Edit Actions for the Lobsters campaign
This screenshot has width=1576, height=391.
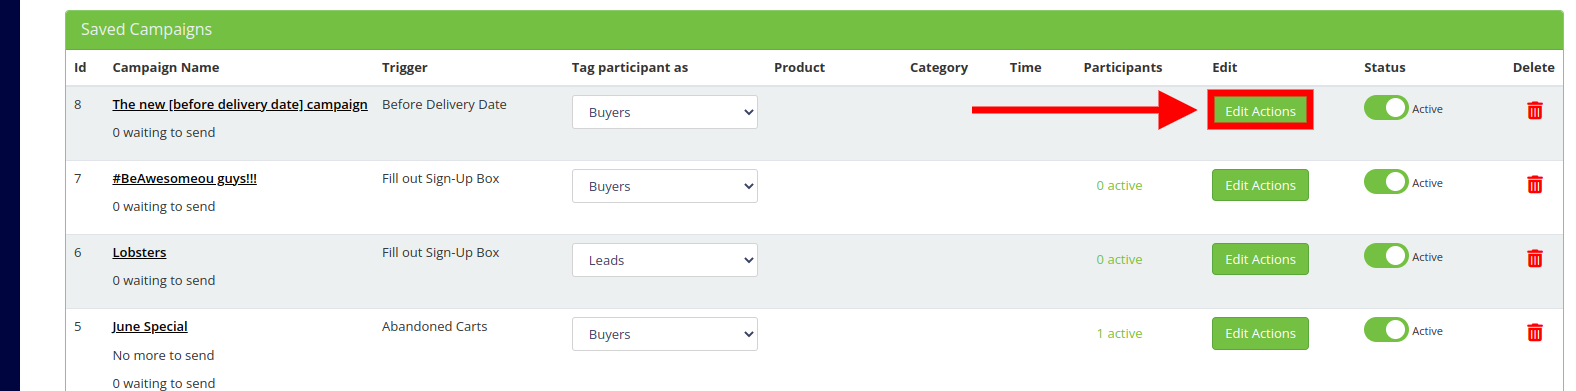click(x=1260, y=259)
